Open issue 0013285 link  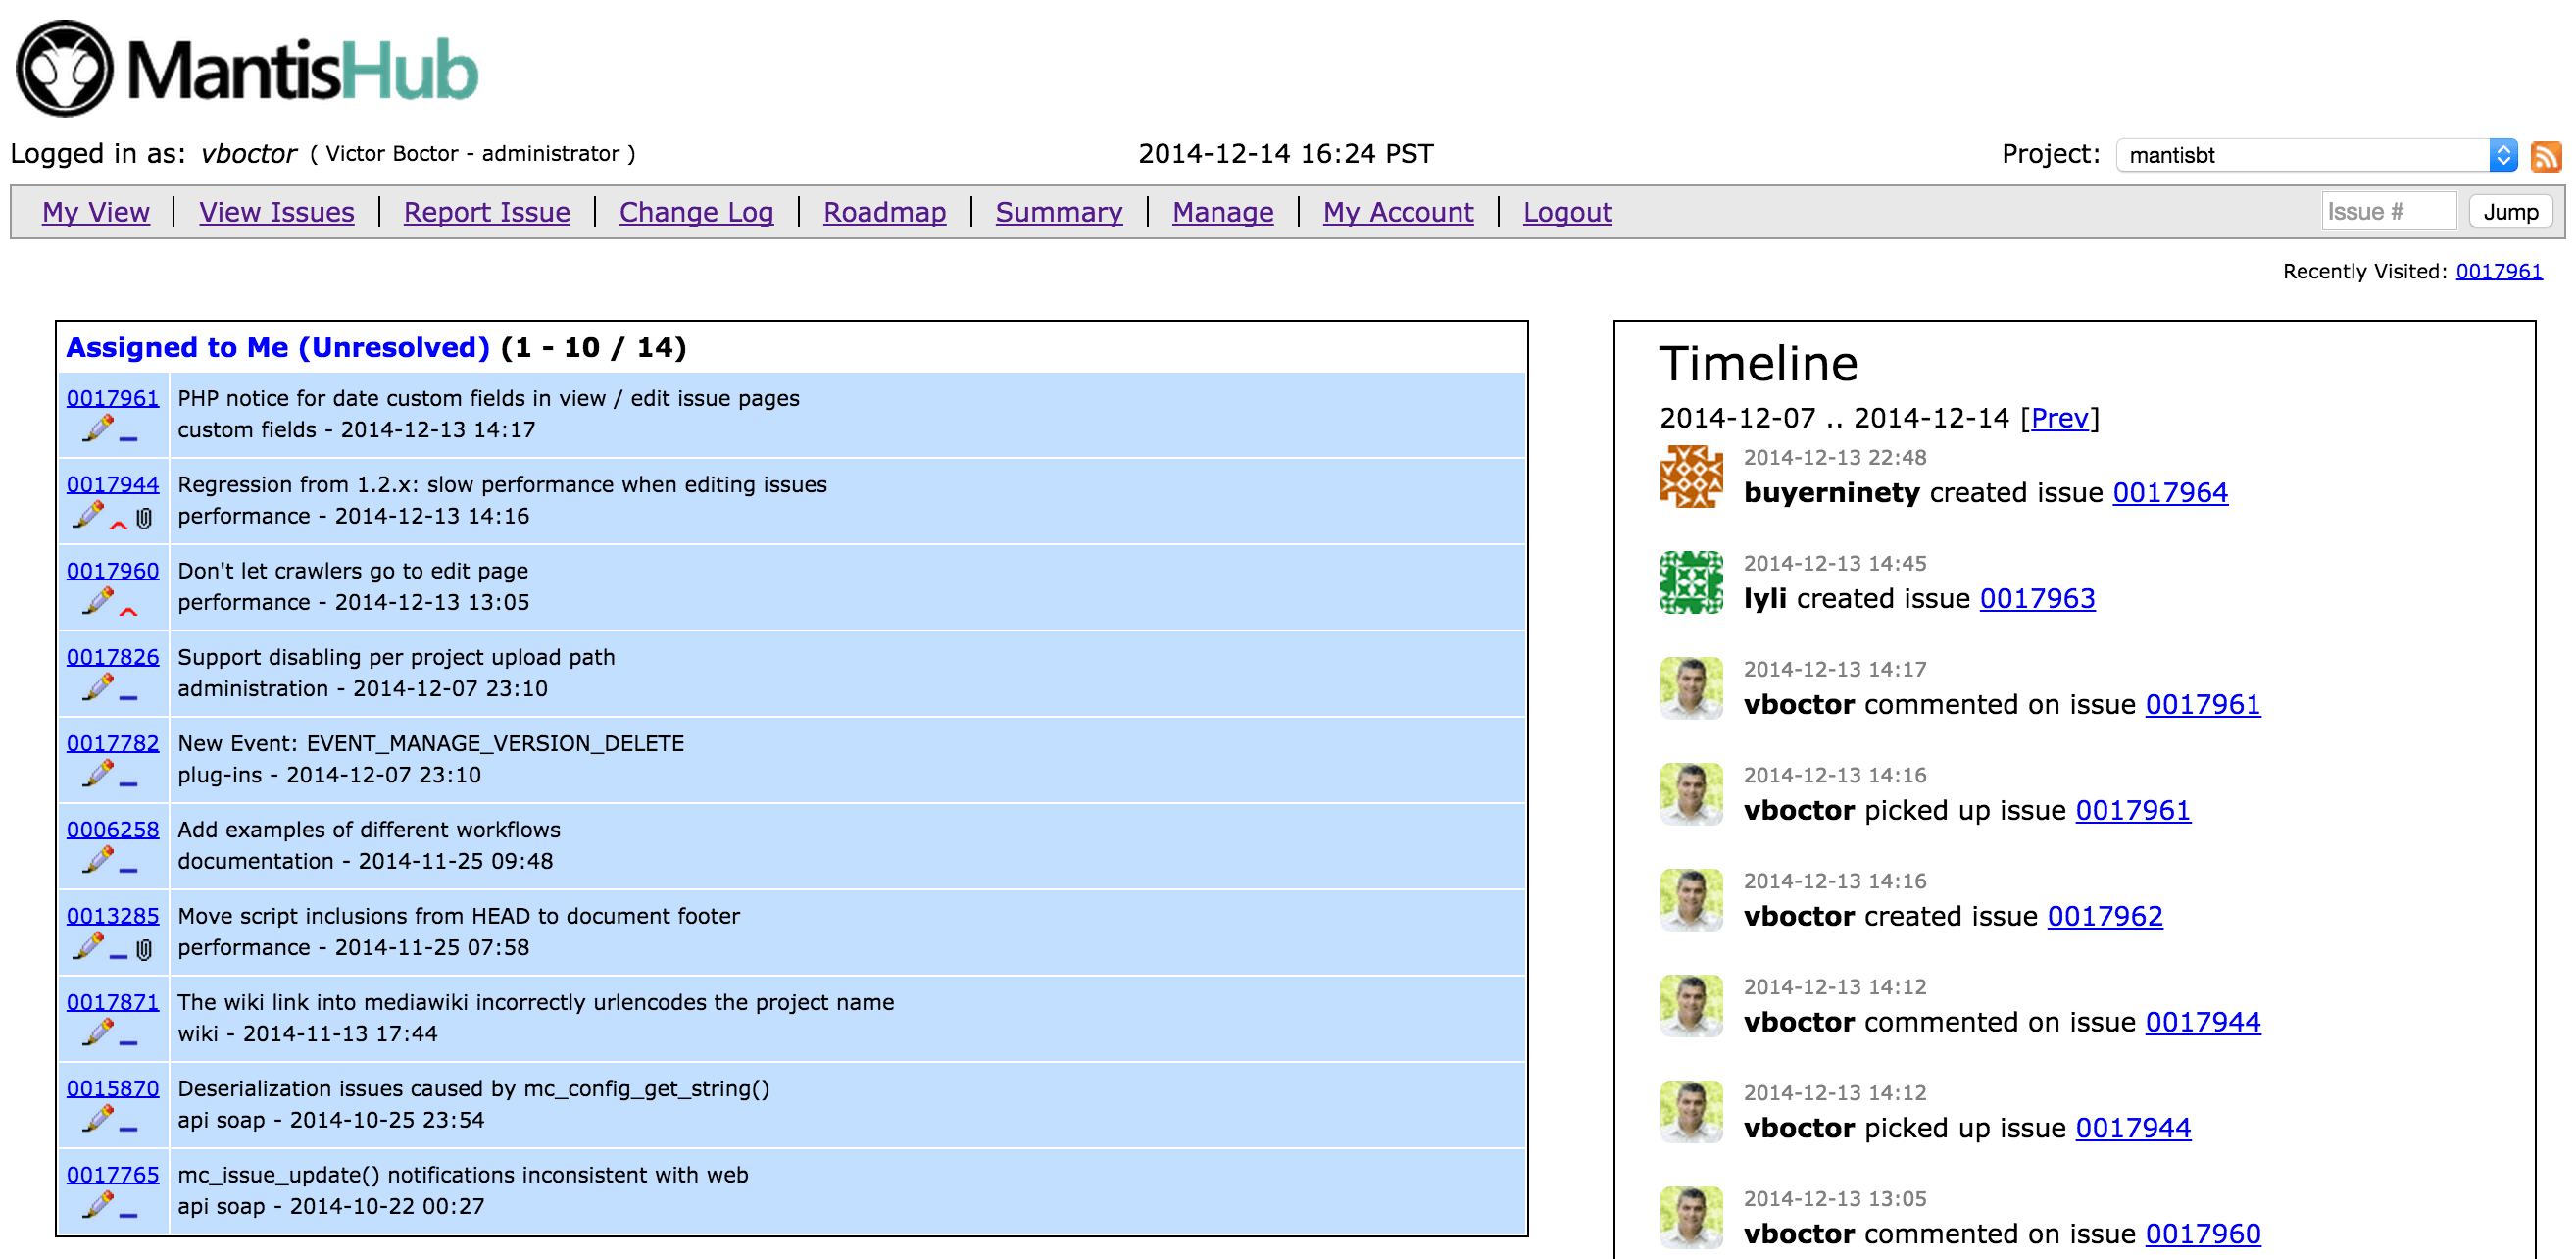[113, 915]
